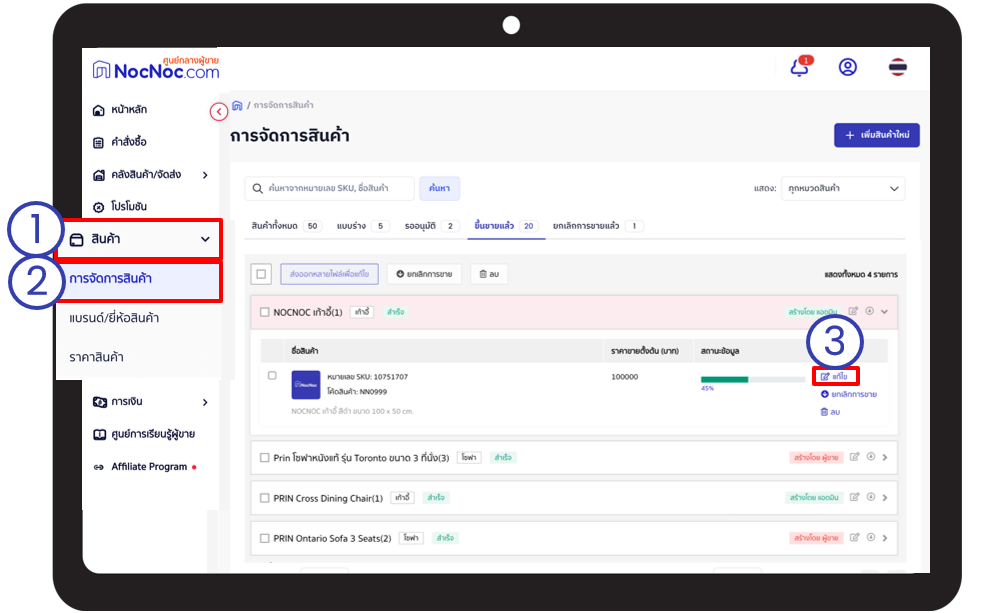
Task: Collapse the NOCNOC เก้าอี้ row chevron
Action: pyautogui.click(x=884, y=311)
